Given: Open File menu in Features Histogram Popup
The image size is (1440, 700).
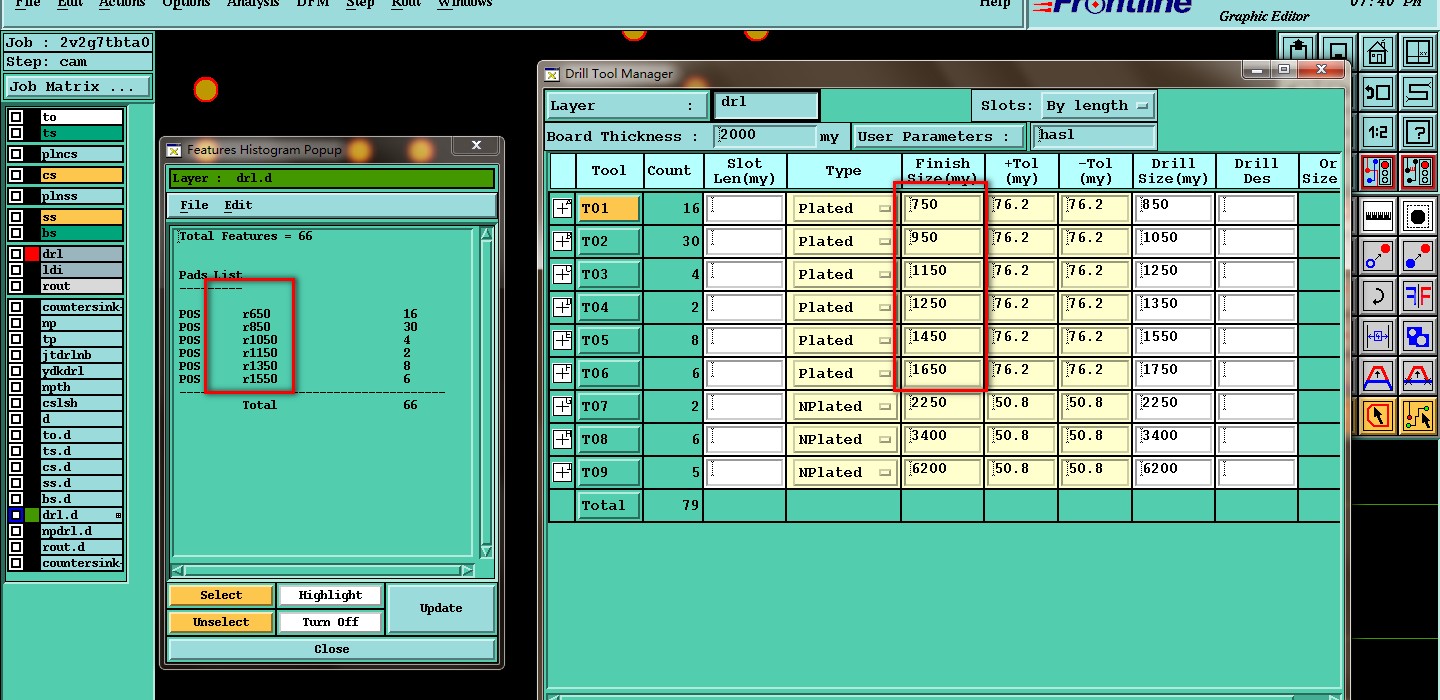Looking at the screenshot, I should pos(194,205).
